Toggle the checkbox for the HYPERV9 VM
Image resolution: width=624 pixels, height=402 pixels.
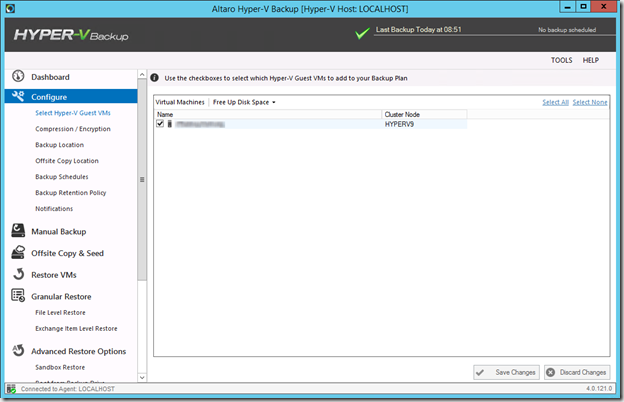(x=160, y=123)
